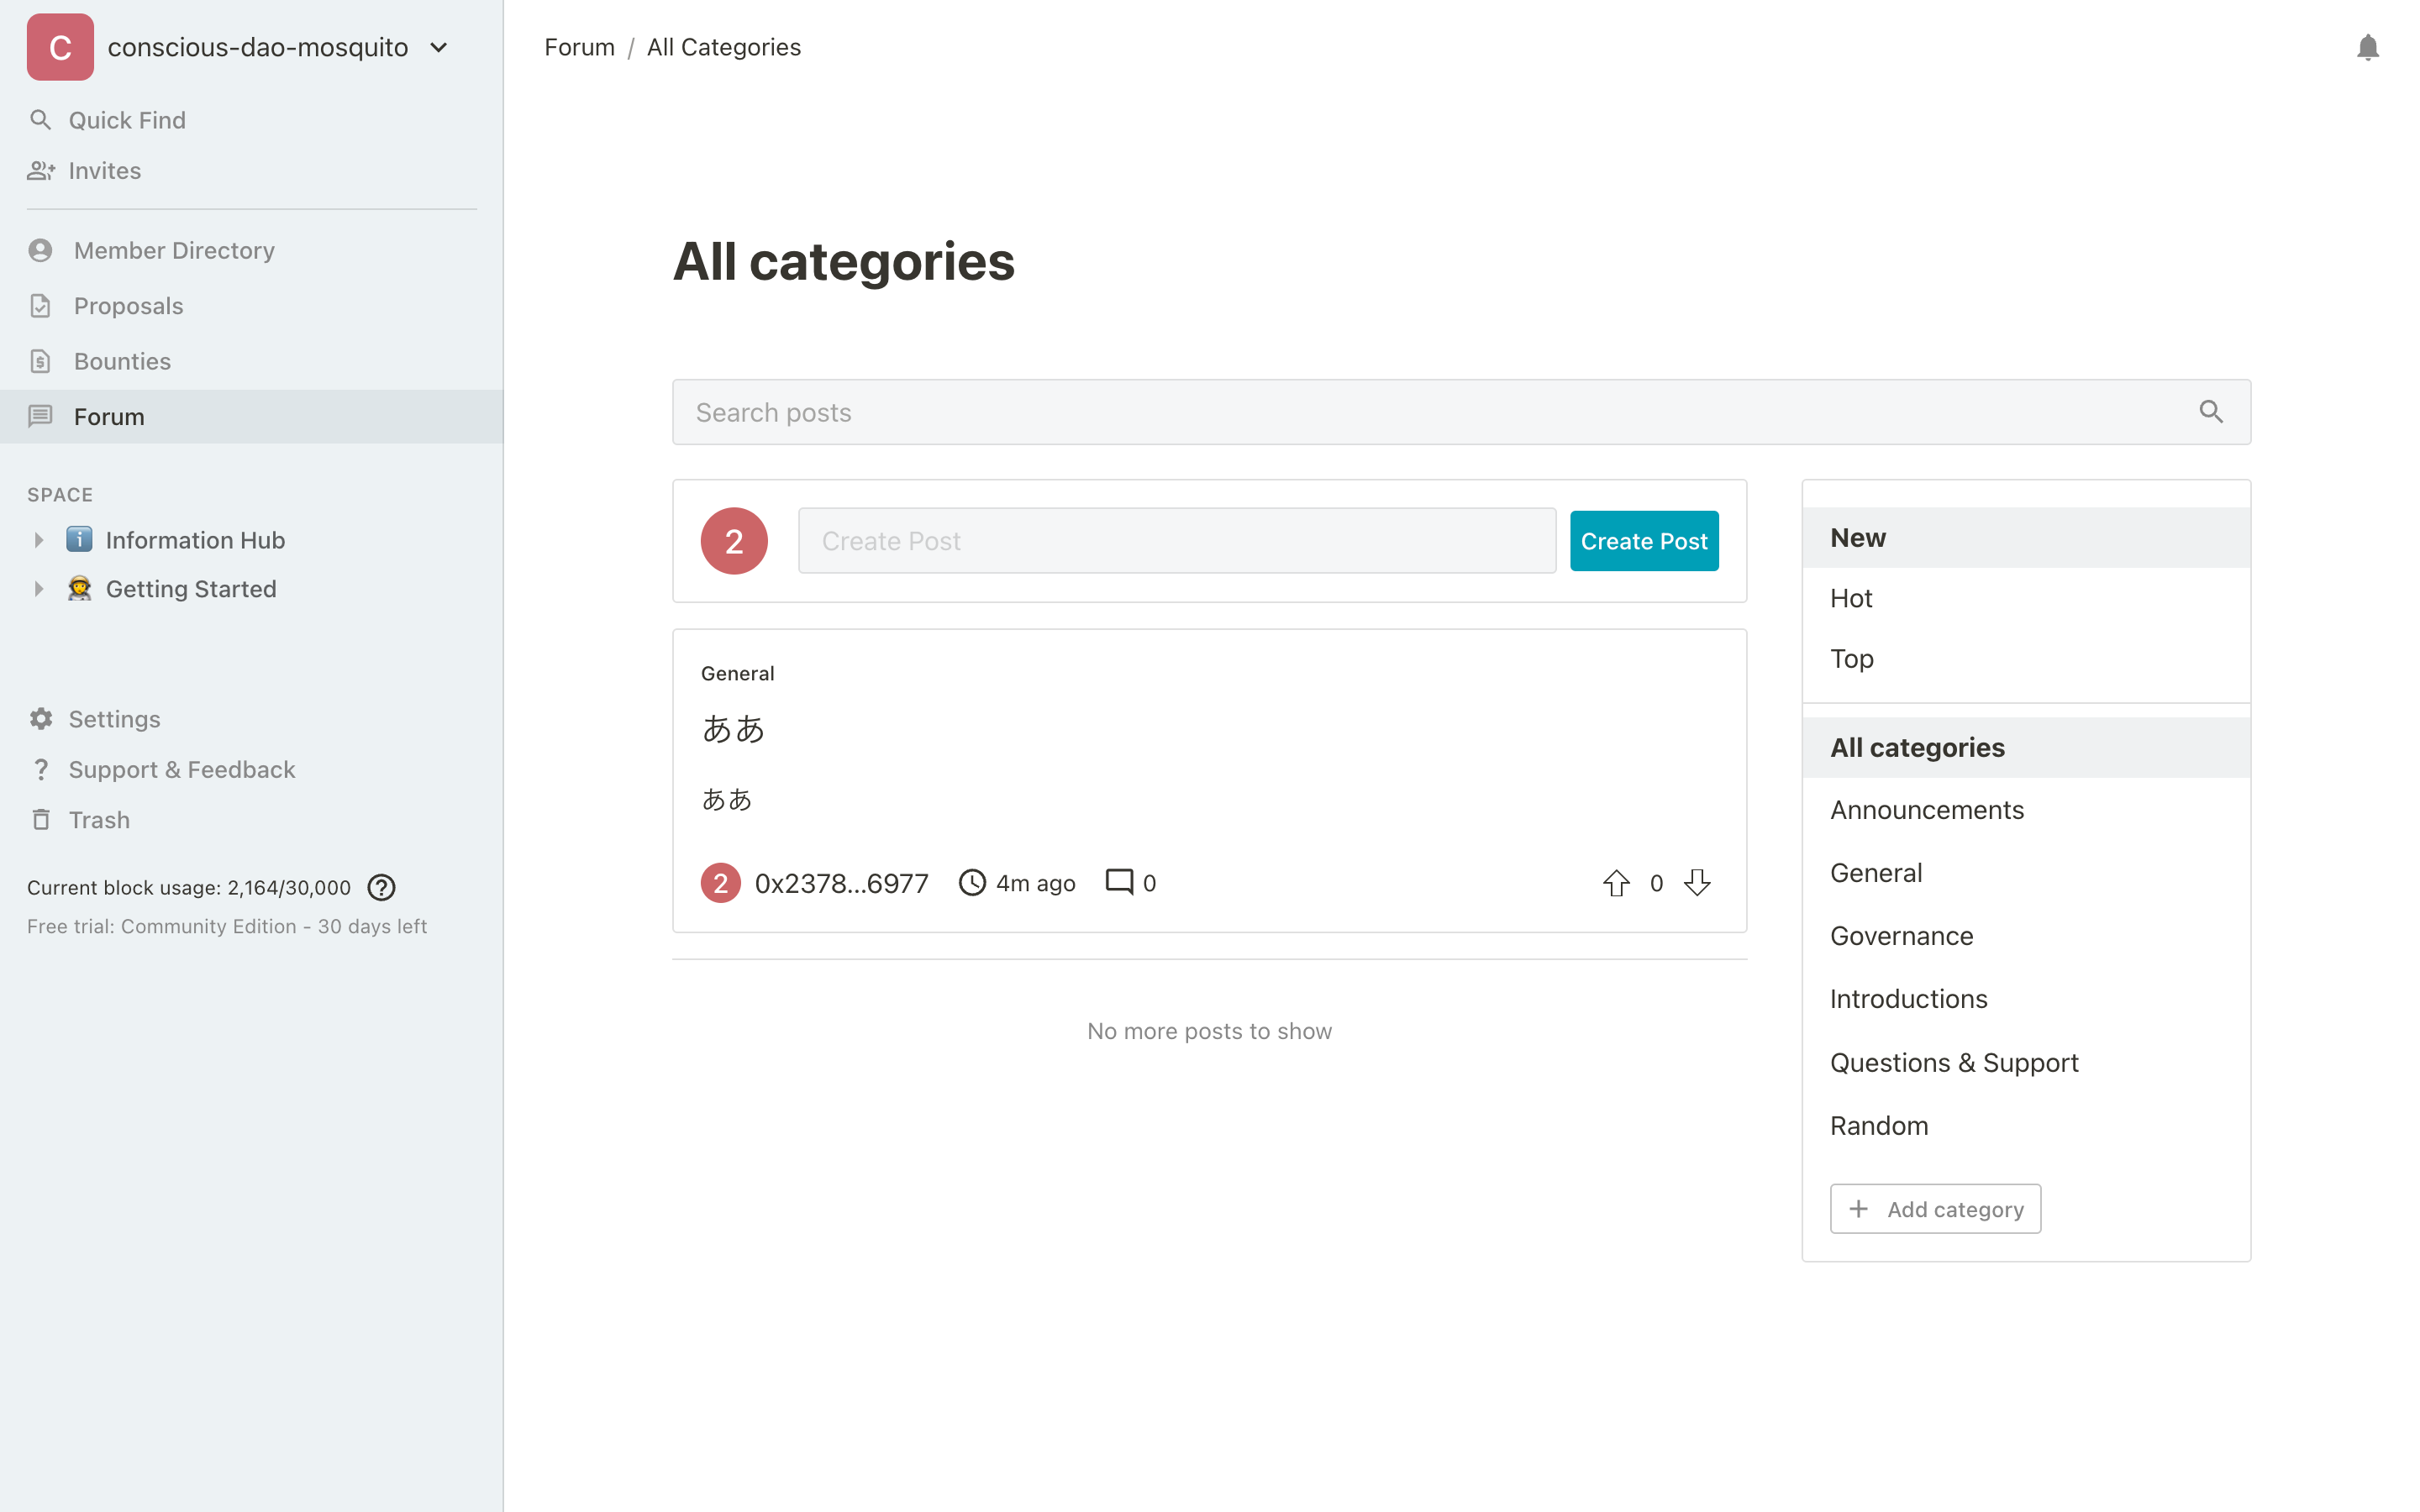Click the Forum chat icon in sidebar

(x=40, y=416)
